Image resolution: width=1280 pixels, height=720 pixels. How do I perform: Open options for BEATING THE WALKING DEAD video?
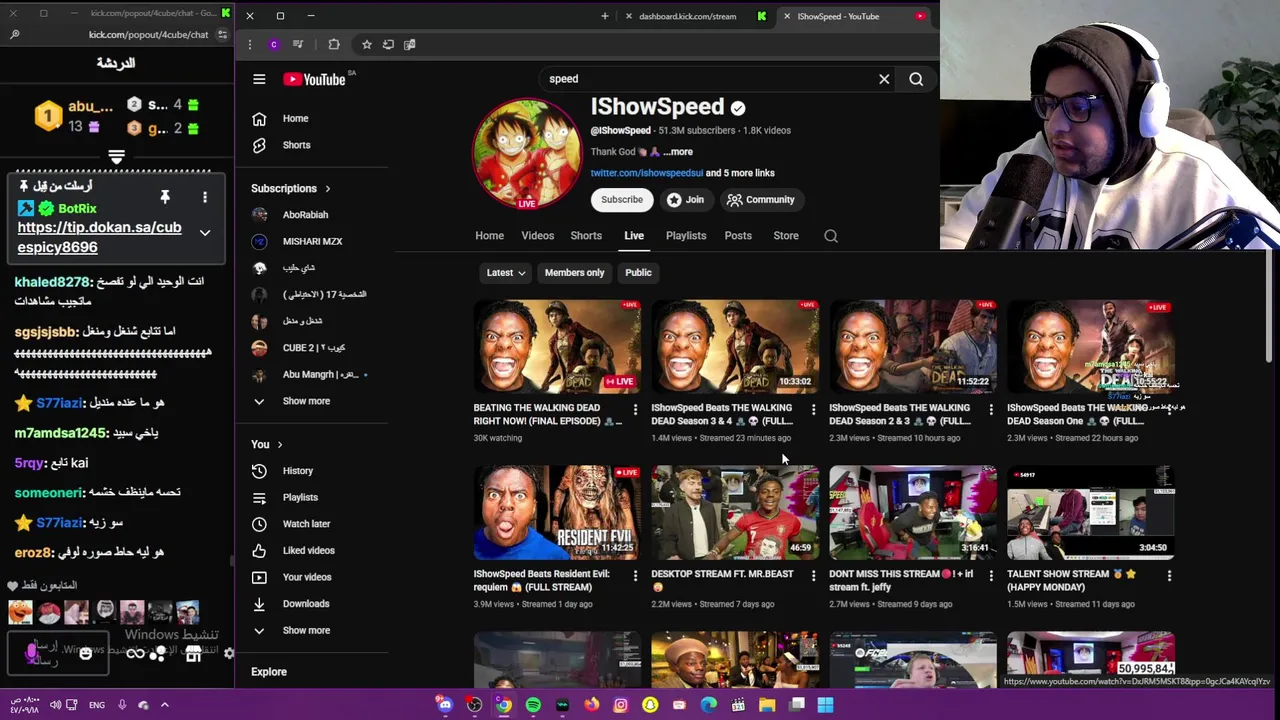[635, 410]
